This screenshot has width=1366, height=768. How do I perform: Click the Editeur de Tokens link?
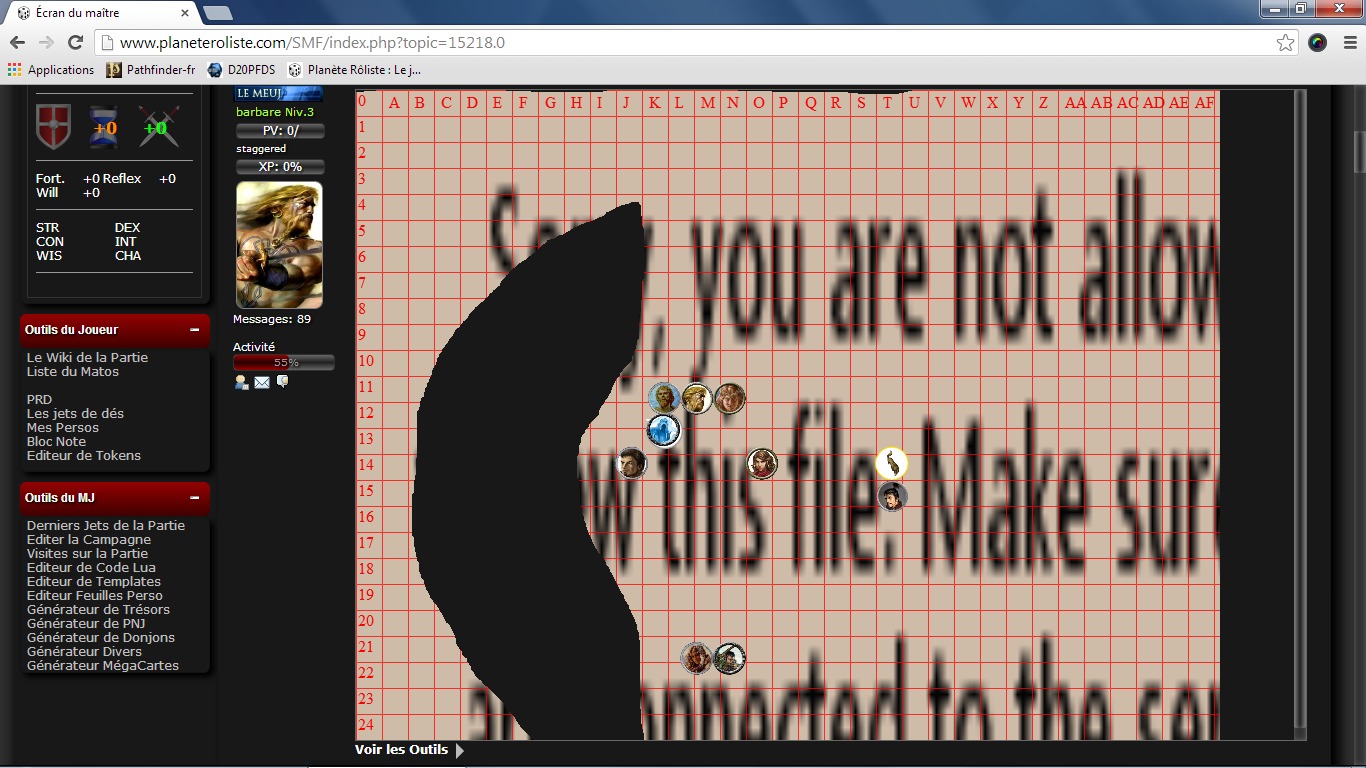[83, 455]
